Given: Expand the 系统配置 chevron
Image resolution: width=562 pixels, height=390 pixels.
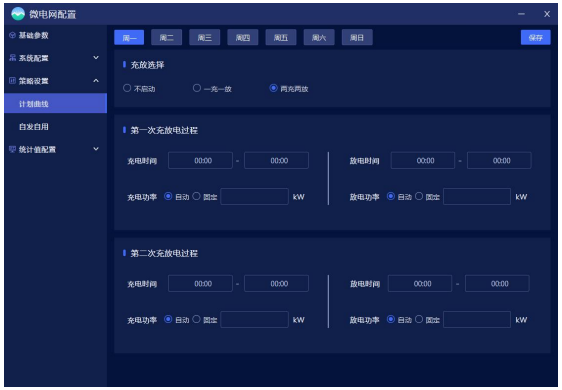Looking at the screenshot, I should [x=96, y=57].
